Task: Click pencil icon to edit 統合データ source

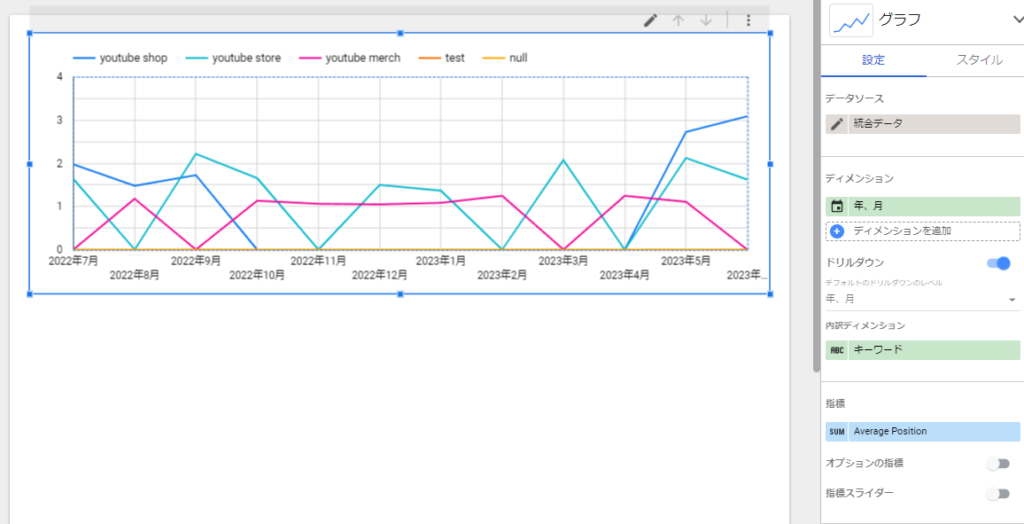Action: pos(837,124)
